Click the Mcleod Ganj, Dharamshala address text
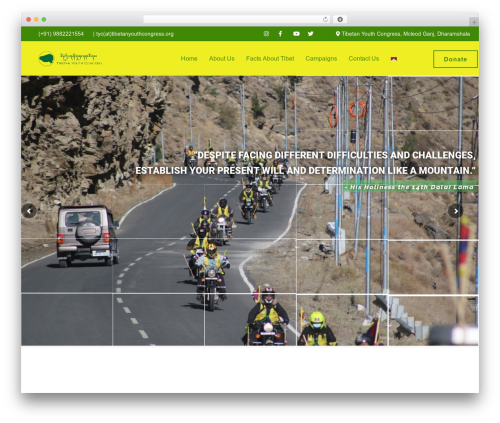500x423 pixels. [406, 34]
